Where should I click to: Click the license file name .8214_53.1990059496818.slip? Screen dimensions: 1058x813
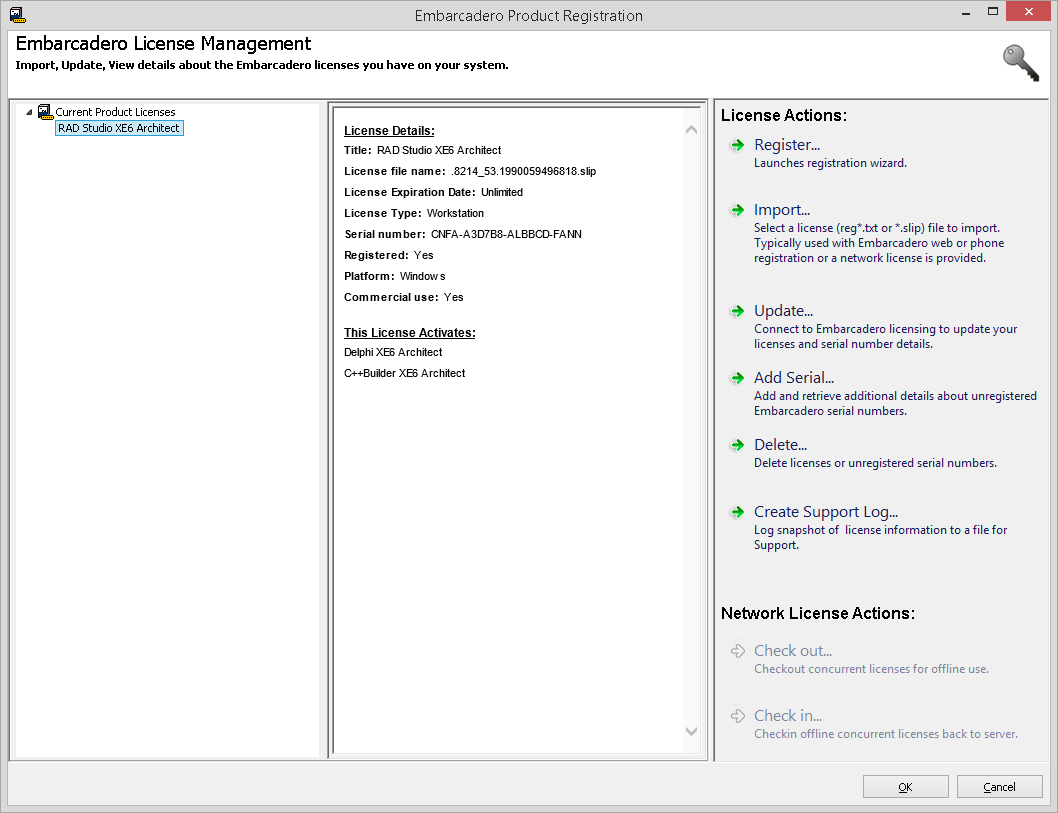524,171
